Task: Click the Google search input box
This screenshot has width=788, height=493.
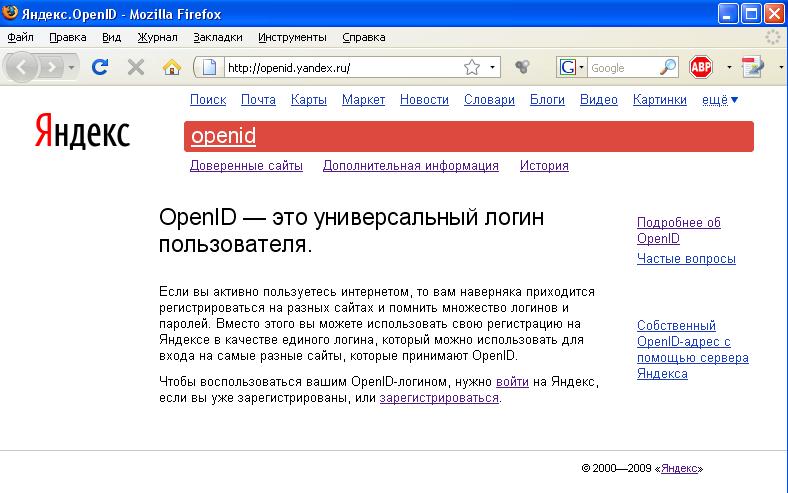Action: pos(623,68)
